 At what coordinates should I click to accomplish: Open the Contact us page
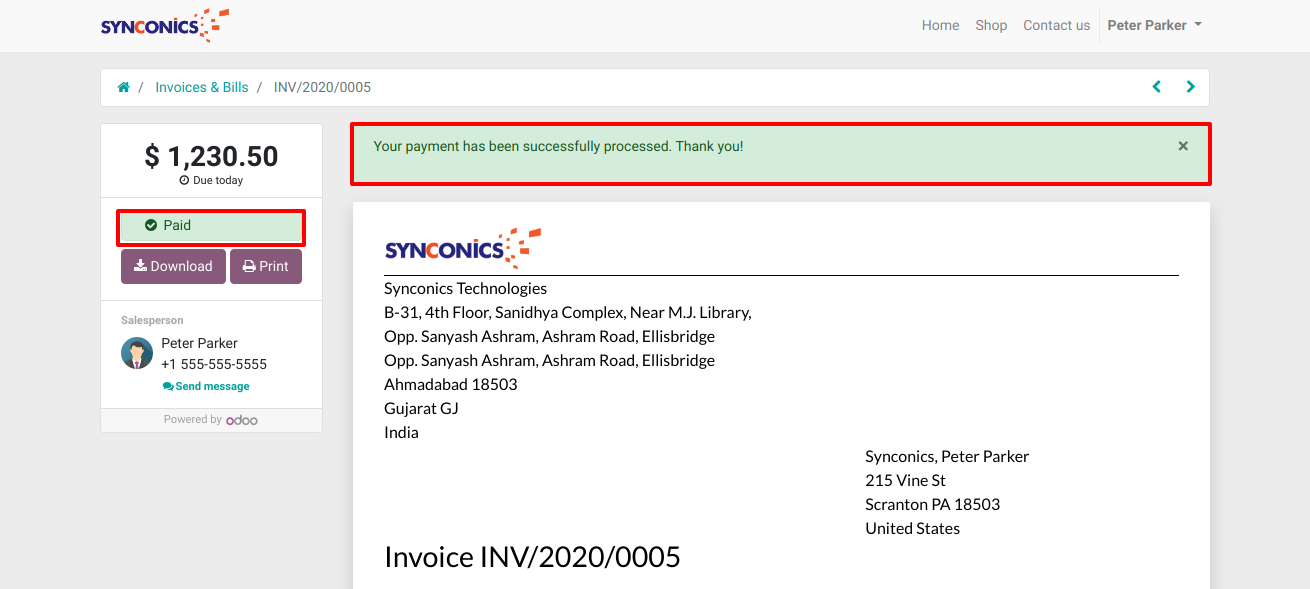1056,26
